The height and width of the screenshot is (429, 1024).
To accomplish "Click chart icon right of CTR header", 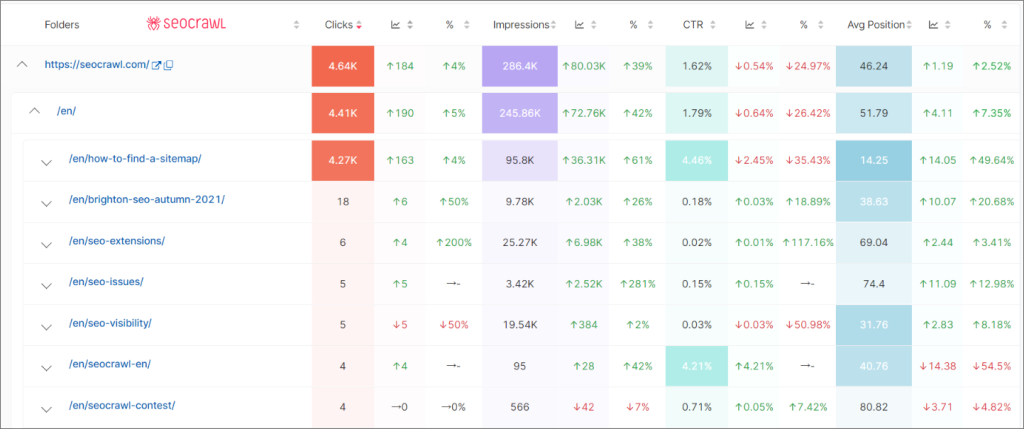I will 751,24.
